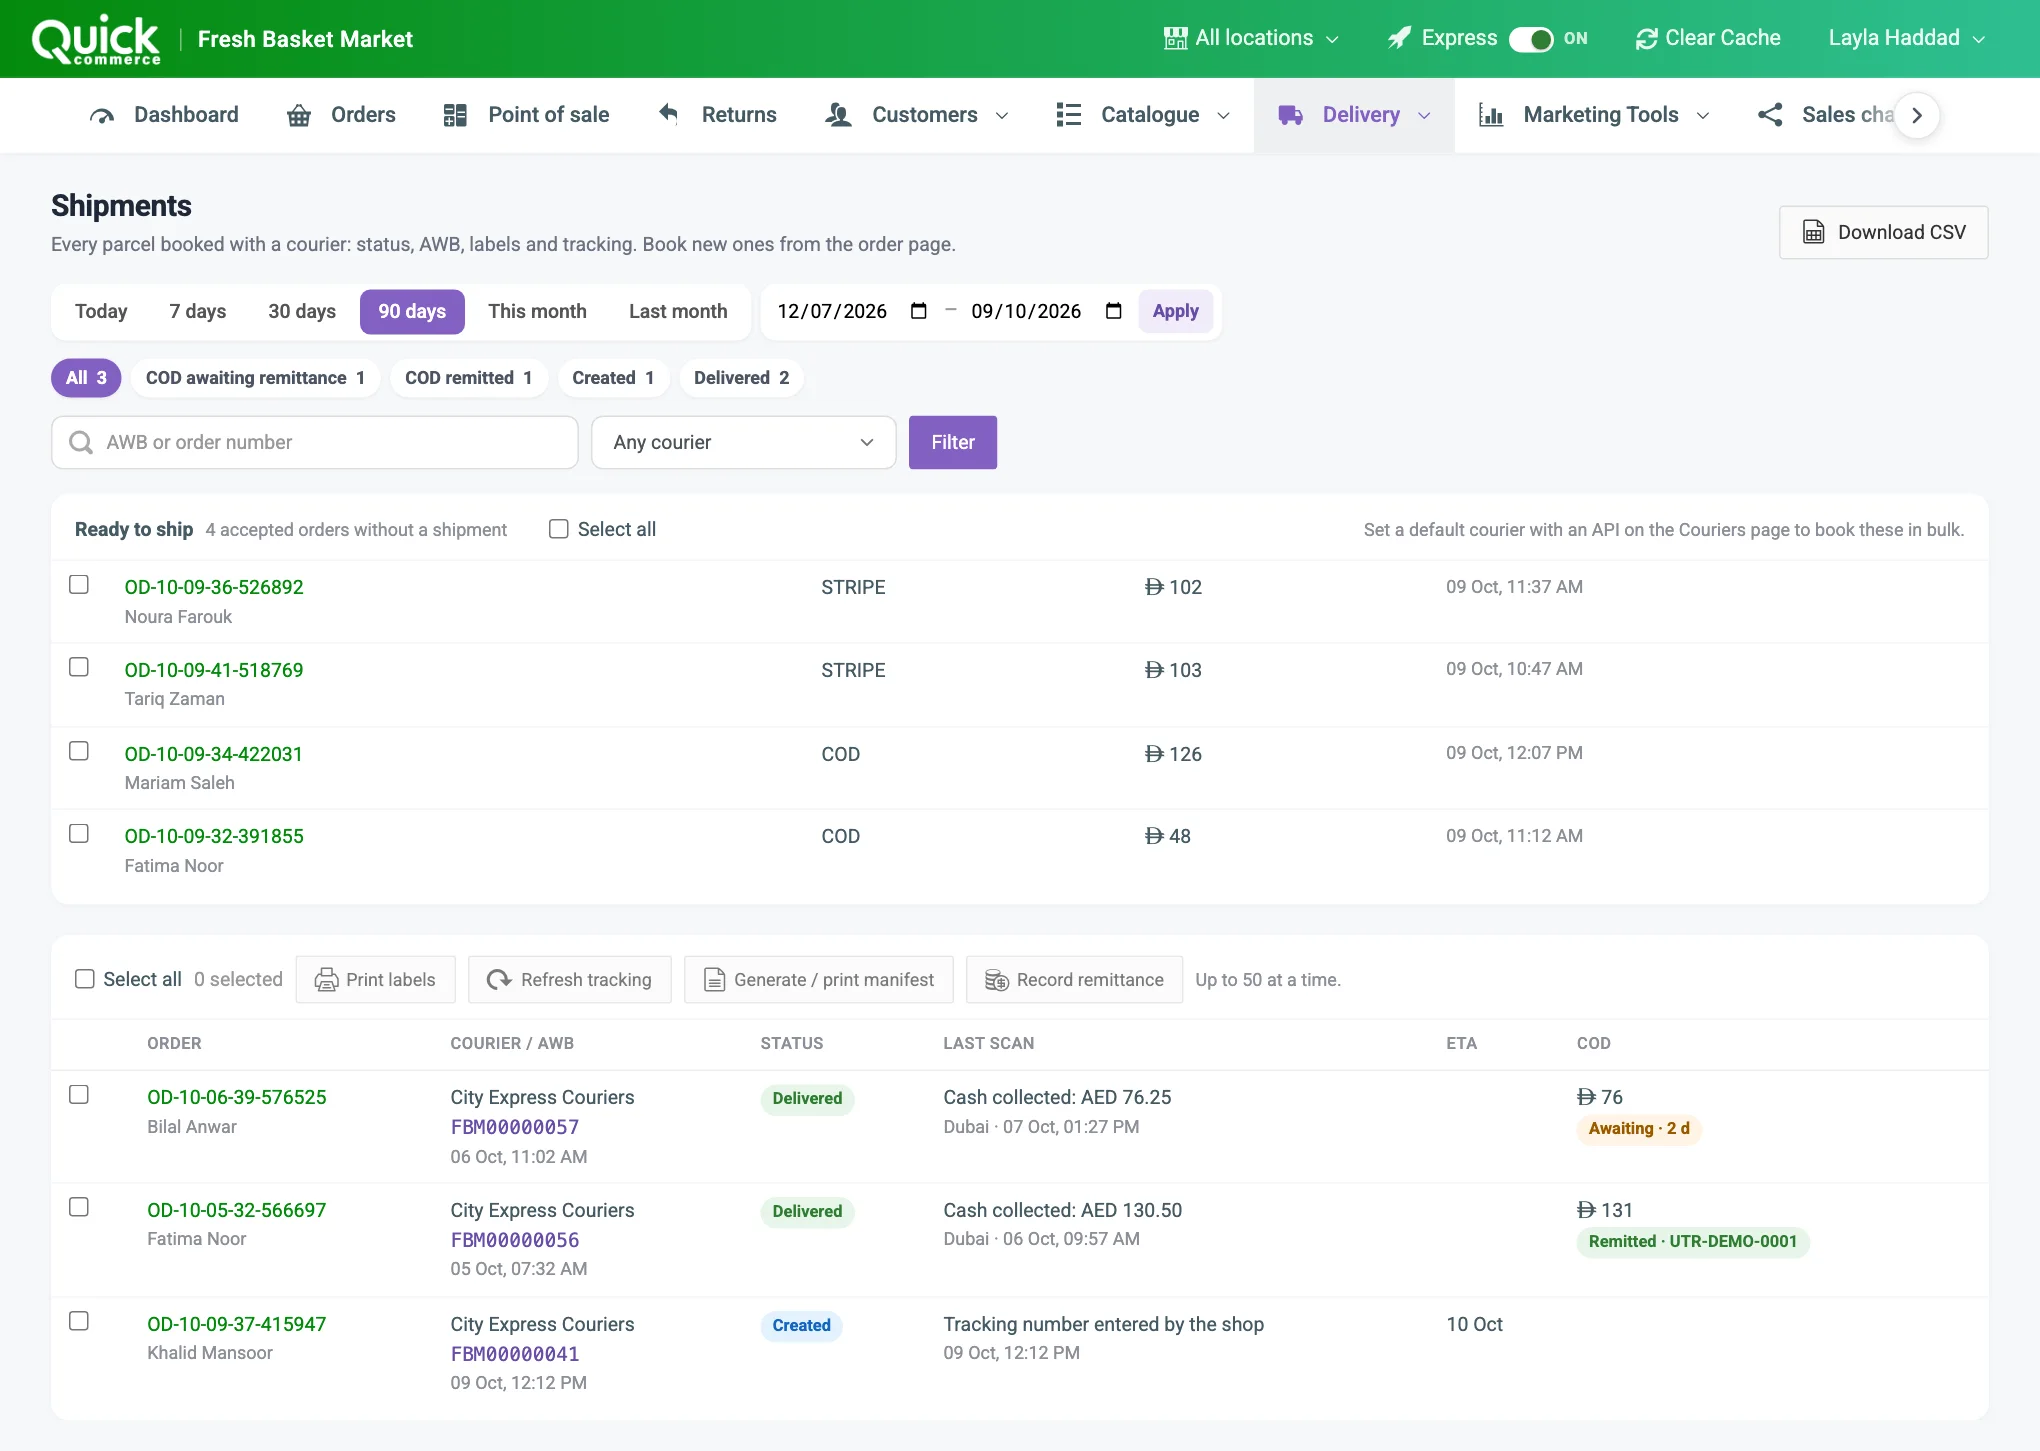Expand the Customers menu chevron
The width and height of the screenshot is (2040, 1451).
pos(1002,116)
